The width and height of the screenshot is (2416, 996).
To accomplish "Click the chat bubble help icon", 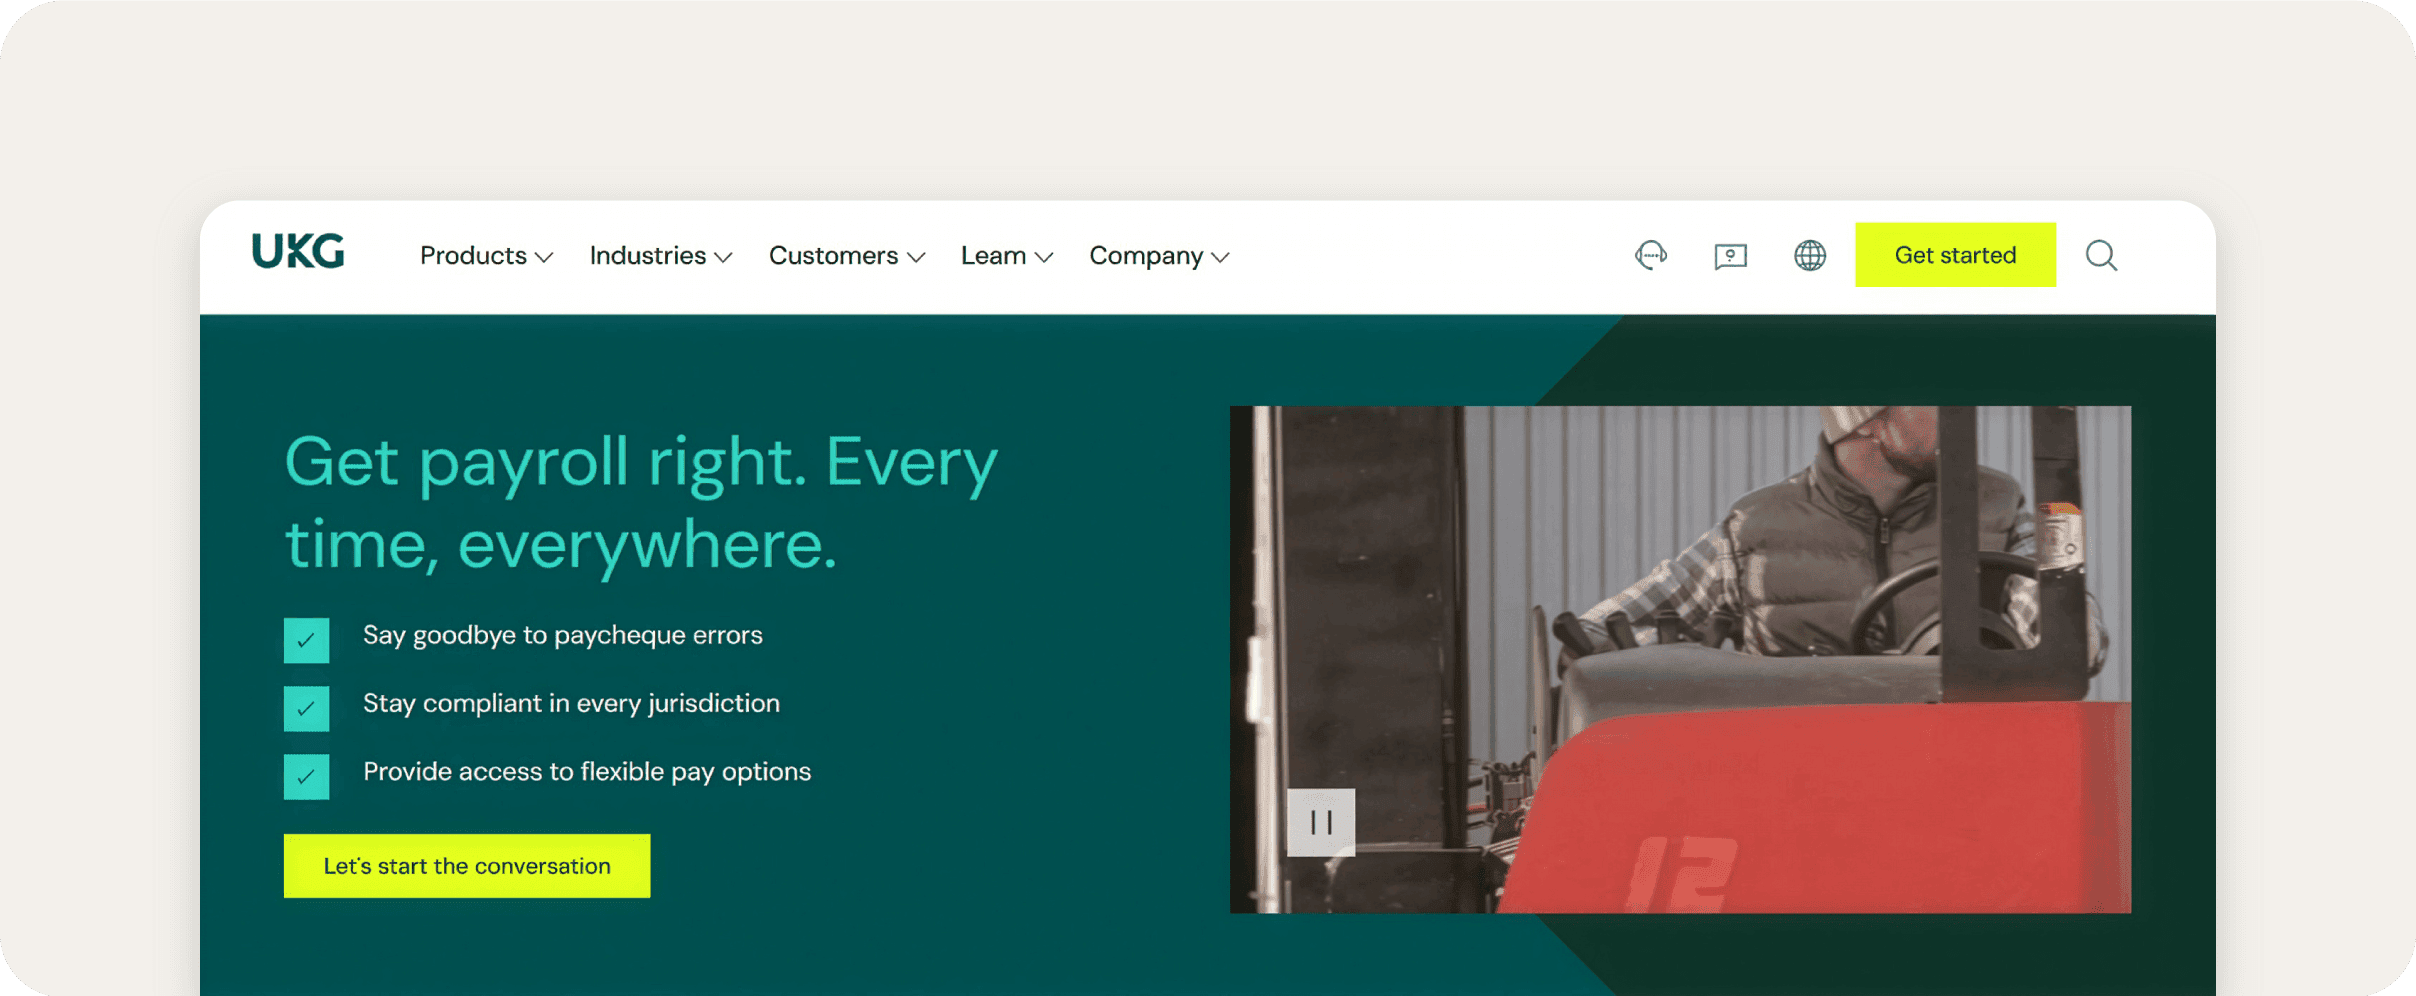I will click(1730, 257).
